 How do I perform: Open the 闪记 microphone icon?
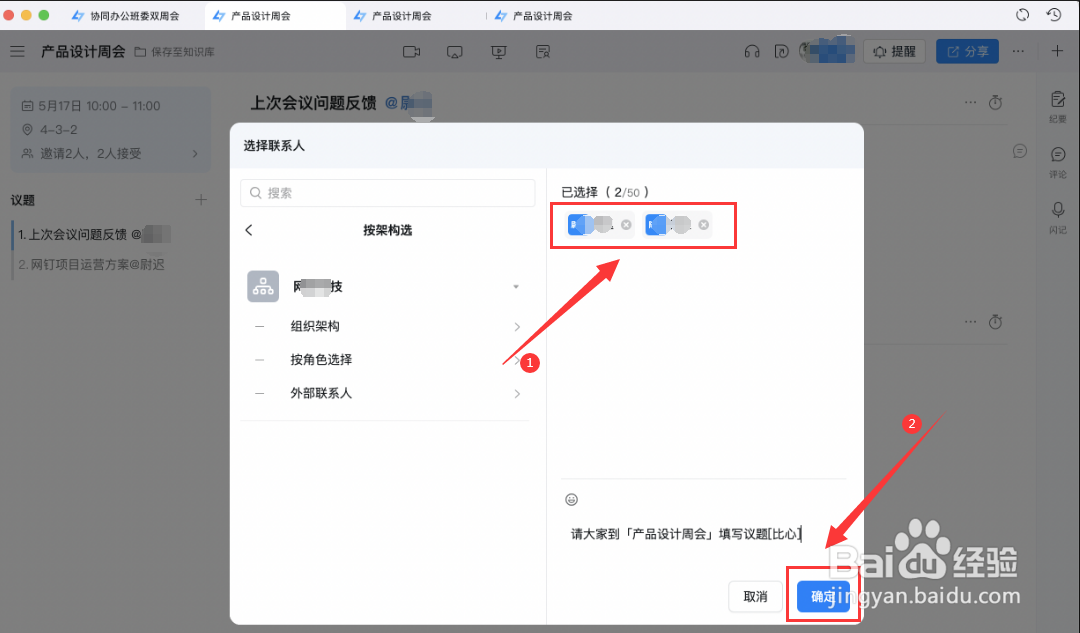[x=1058, y=218]
